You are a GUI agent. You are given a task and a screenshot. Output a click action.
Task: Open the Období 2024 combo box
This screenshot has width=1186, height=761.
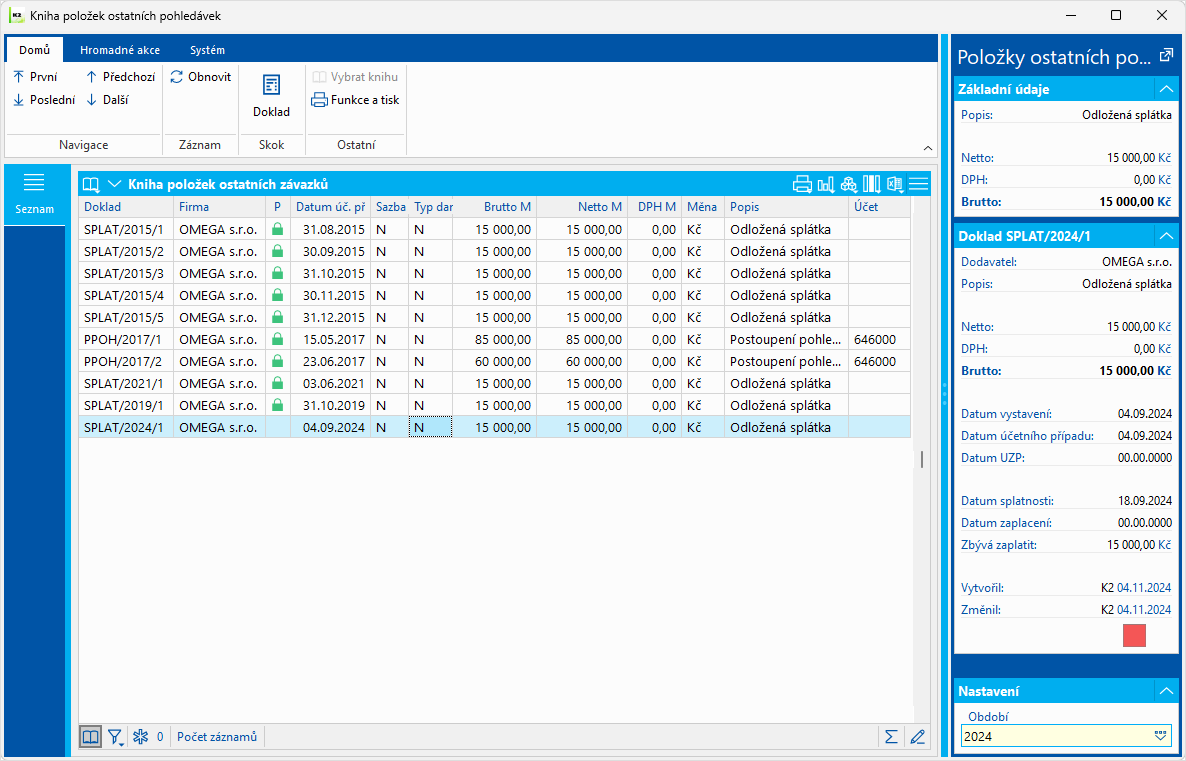click(x=1160, y=735)
